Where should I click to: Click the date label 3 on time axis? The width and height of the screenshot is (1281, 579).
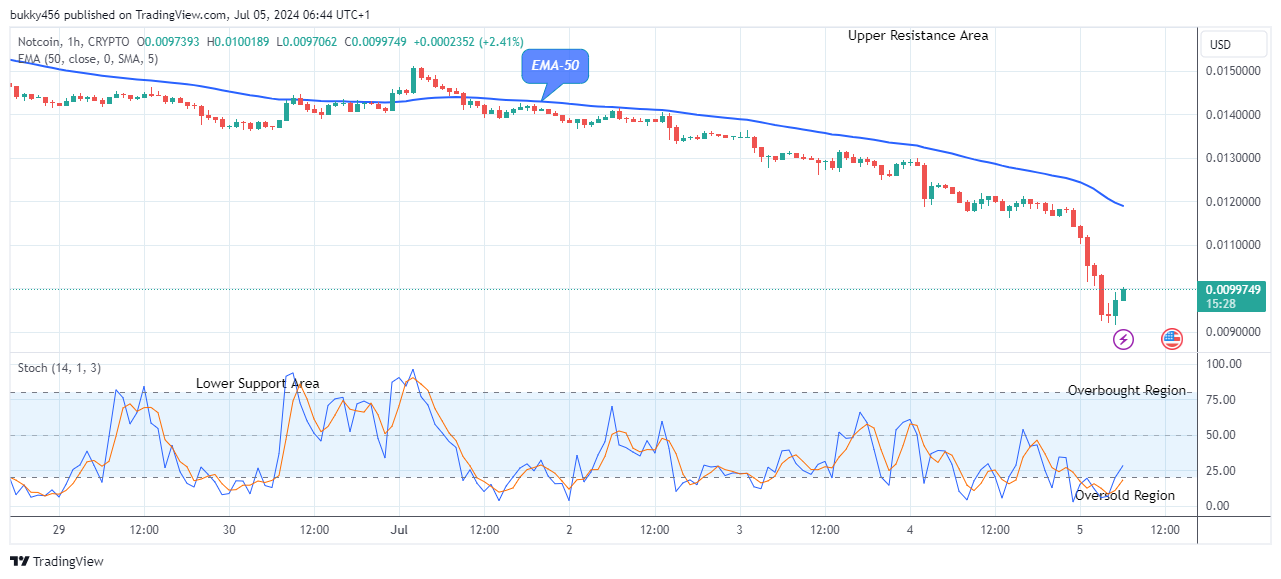tap(740, 529)
